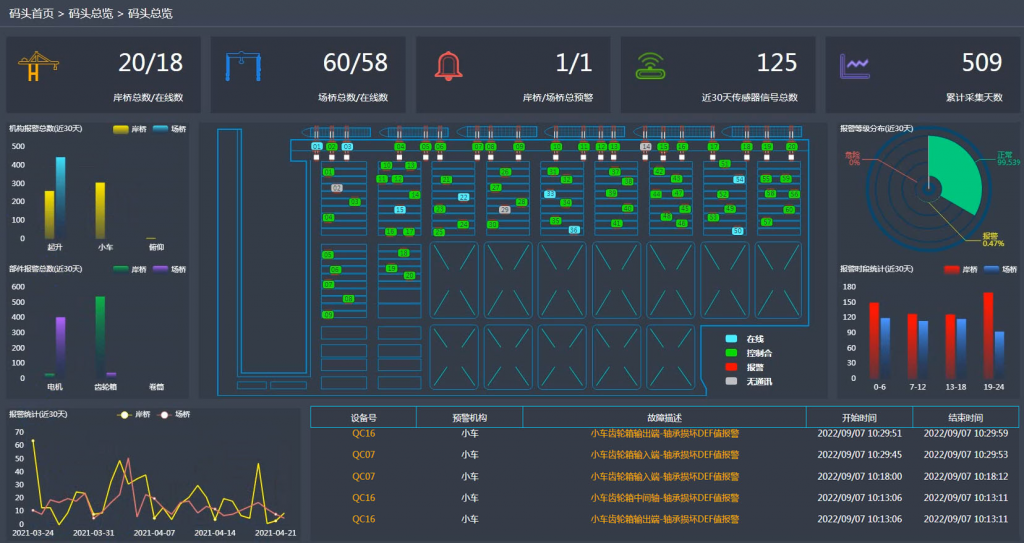
Task: Select gray yard crane 29 marker
Action: [504, 210]
